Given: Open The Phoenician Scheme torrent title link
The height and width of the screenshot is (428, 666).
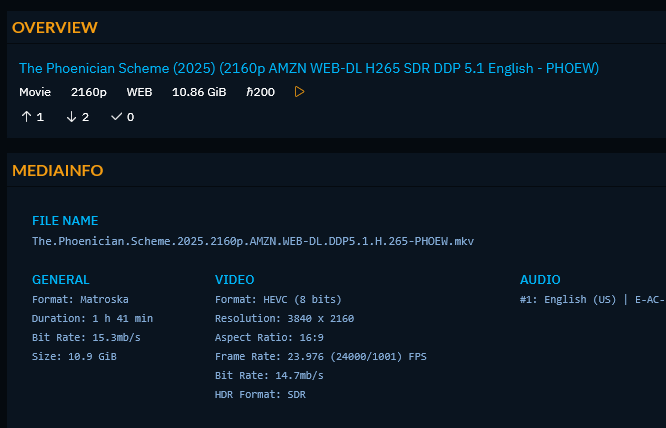Looking at the screenshot, I should [309, 68].
